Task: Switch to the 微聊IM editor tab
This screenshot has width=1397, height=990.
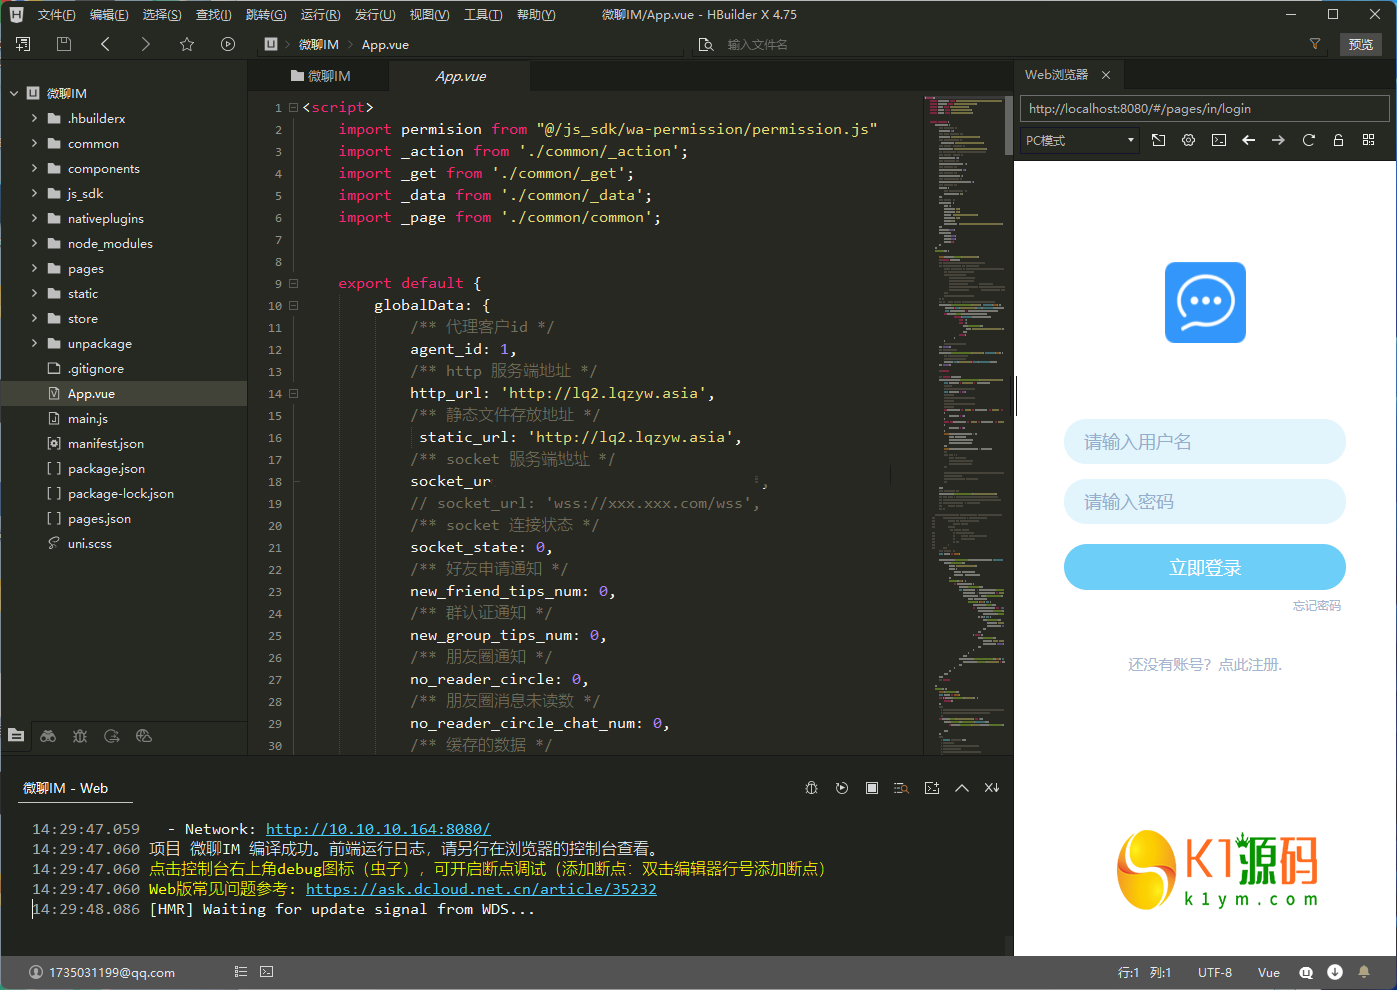Action: (320, 76)
